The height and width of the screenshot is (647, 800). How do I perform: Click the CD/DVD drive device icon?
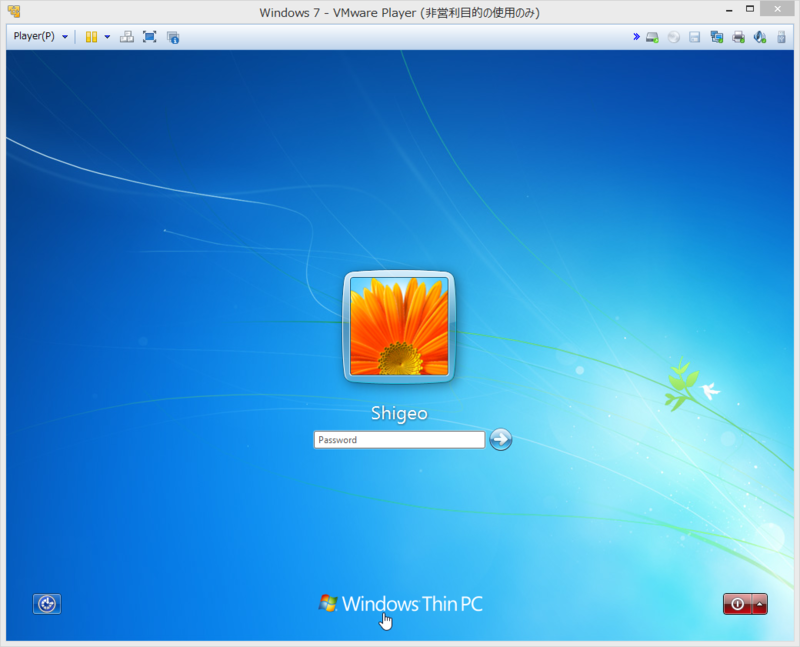pos(673,37)
